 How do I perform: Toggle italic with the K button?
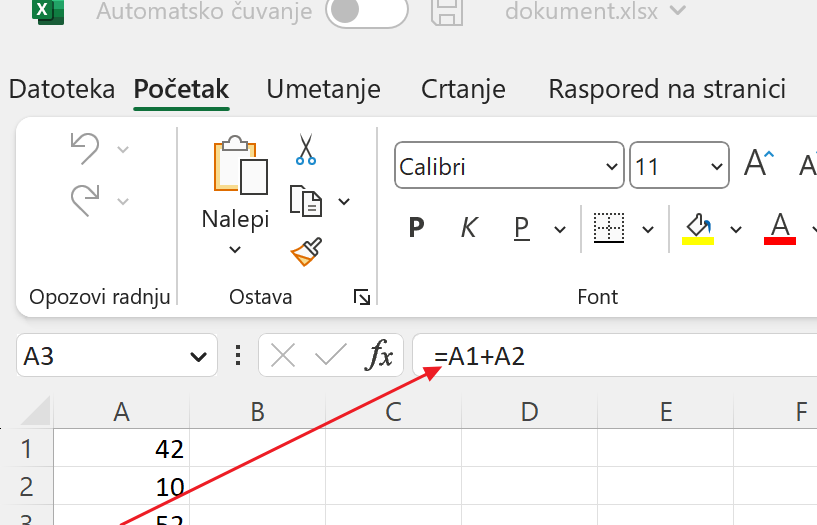(x=468, y=228)
